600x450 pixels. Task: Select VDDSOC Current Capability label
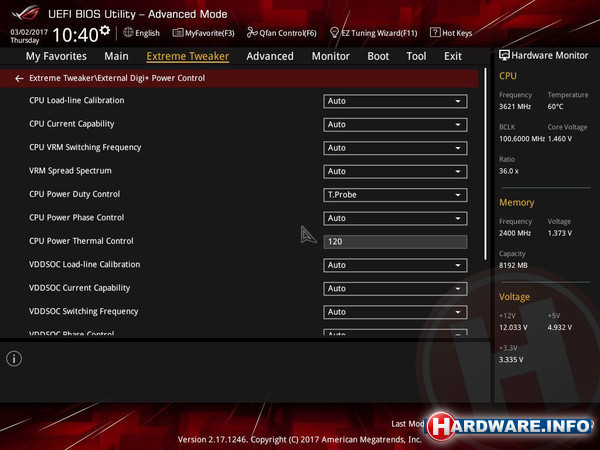(80, 288)
